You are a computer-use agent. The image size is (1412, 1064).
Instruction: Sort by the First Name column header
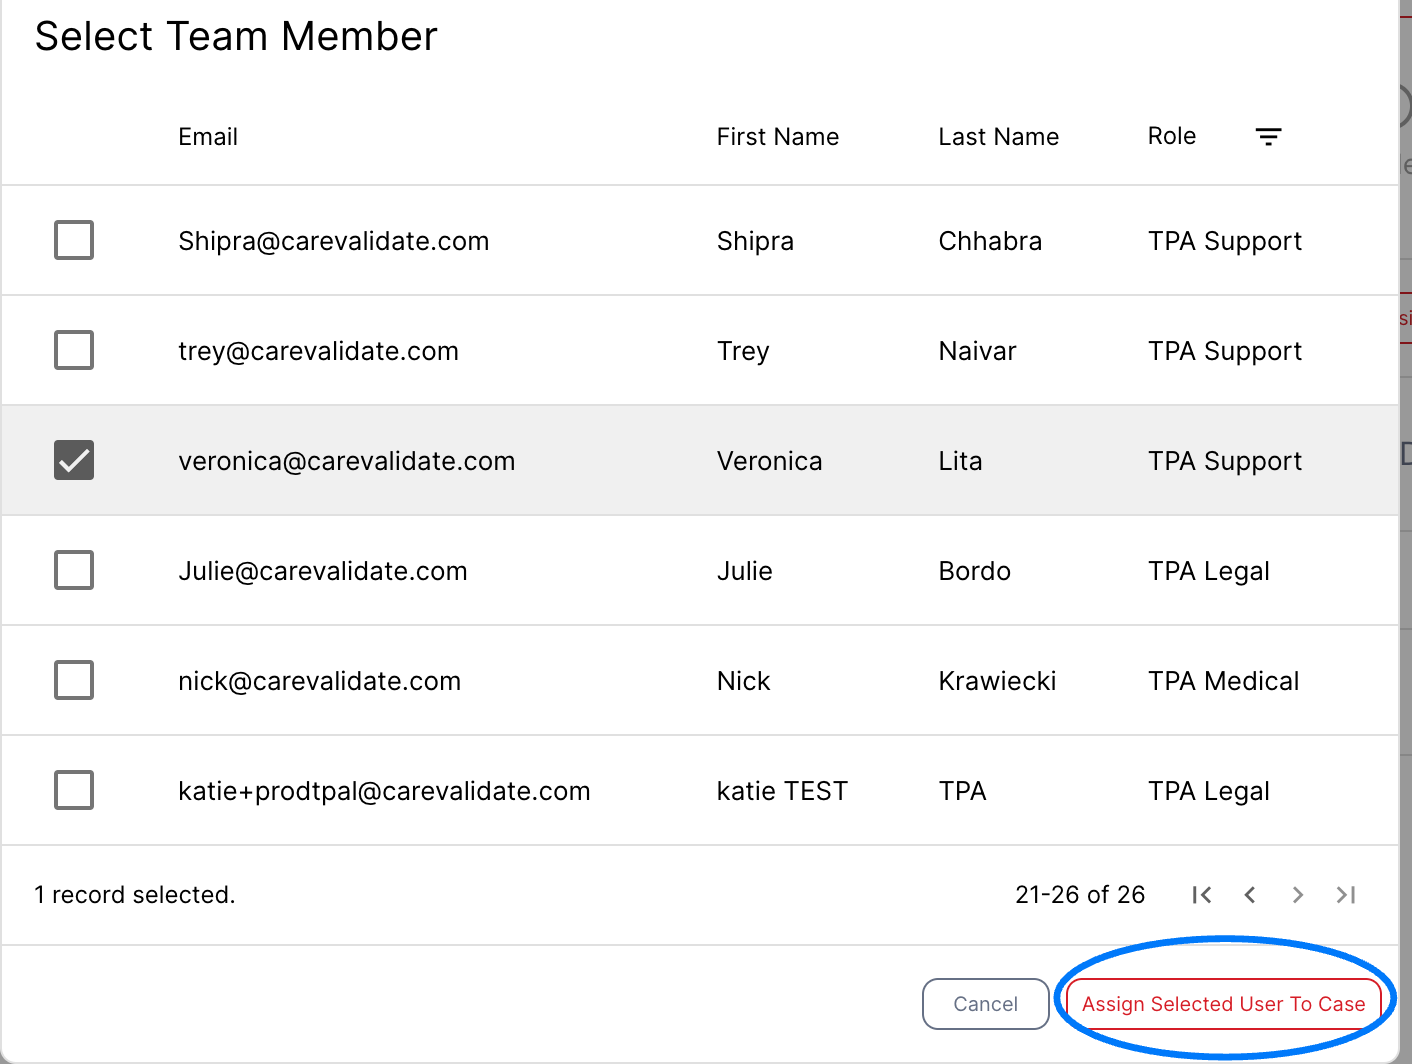click(x=778, y=137)
